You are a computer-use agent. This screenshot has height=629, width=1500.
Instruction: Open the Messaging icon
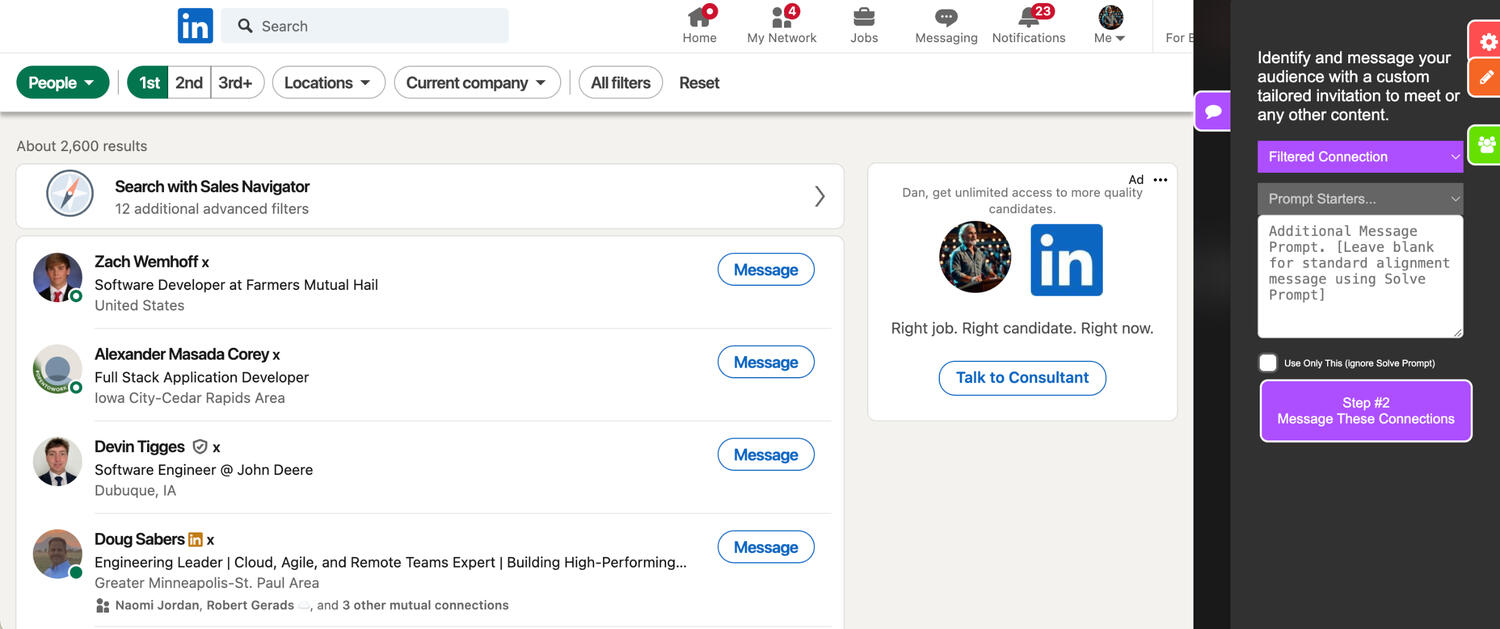pyautogui.click(x=945, y=18)
